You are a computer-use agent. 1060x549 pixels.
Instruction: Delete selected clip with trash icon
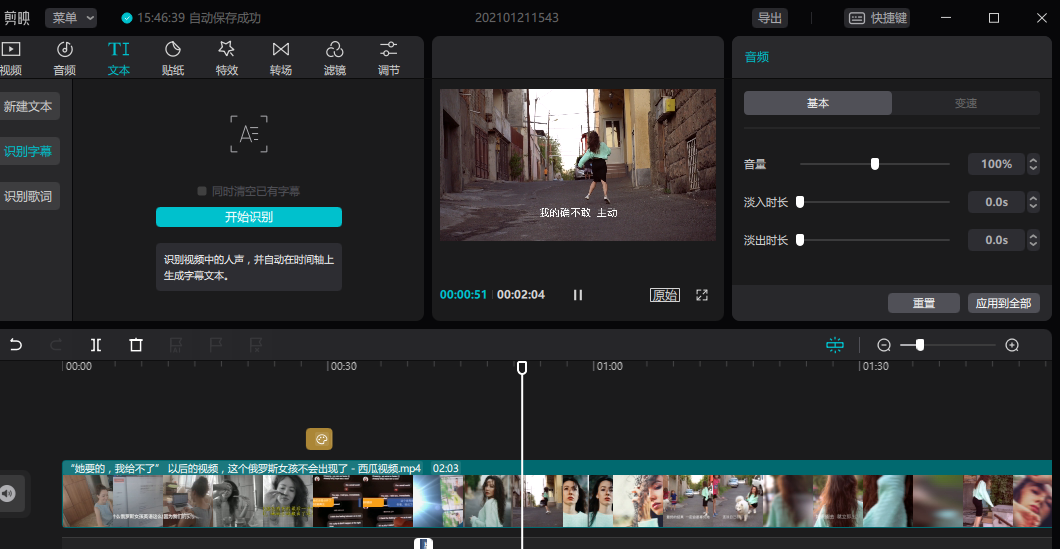pyautogui.click(x=136, y=345)
